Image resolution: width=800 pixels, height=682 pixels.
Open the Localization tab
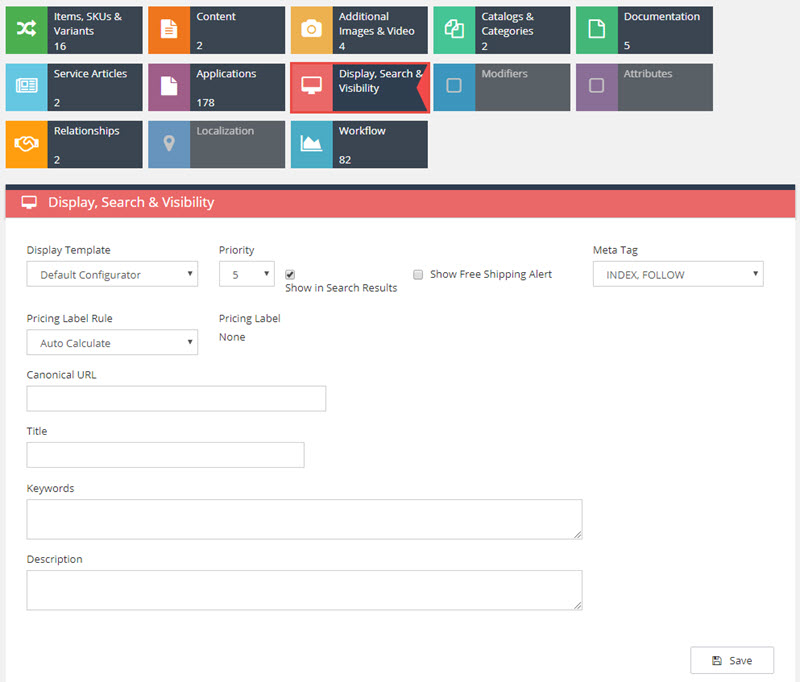216,144
